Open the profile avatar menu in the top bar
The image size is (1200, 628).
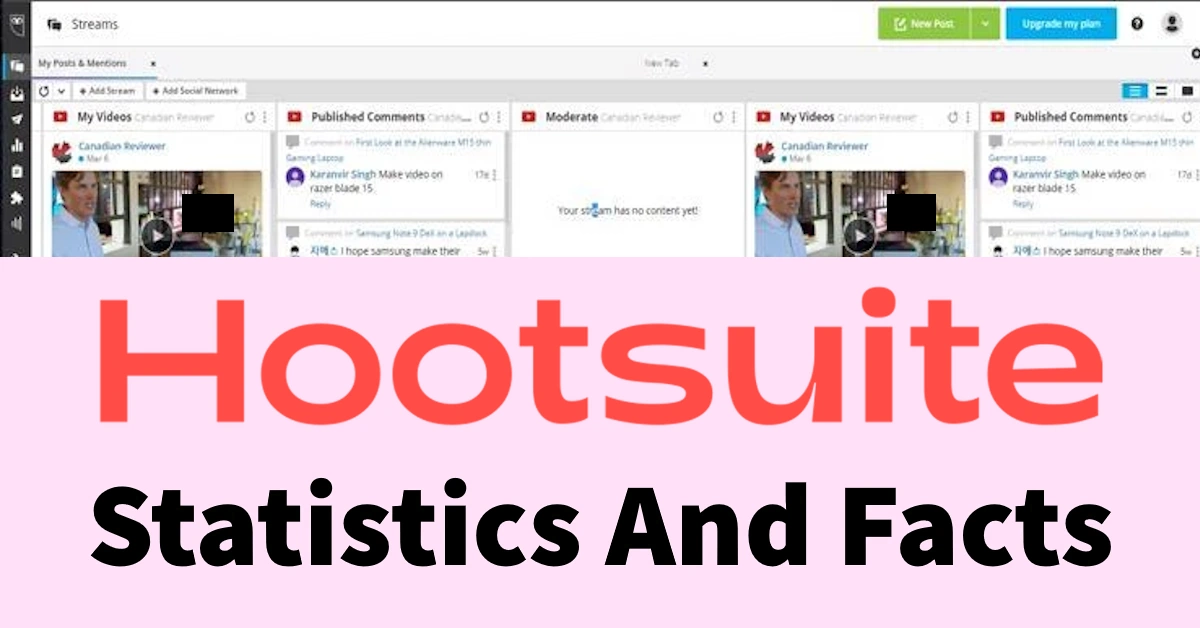point(1172,23)
